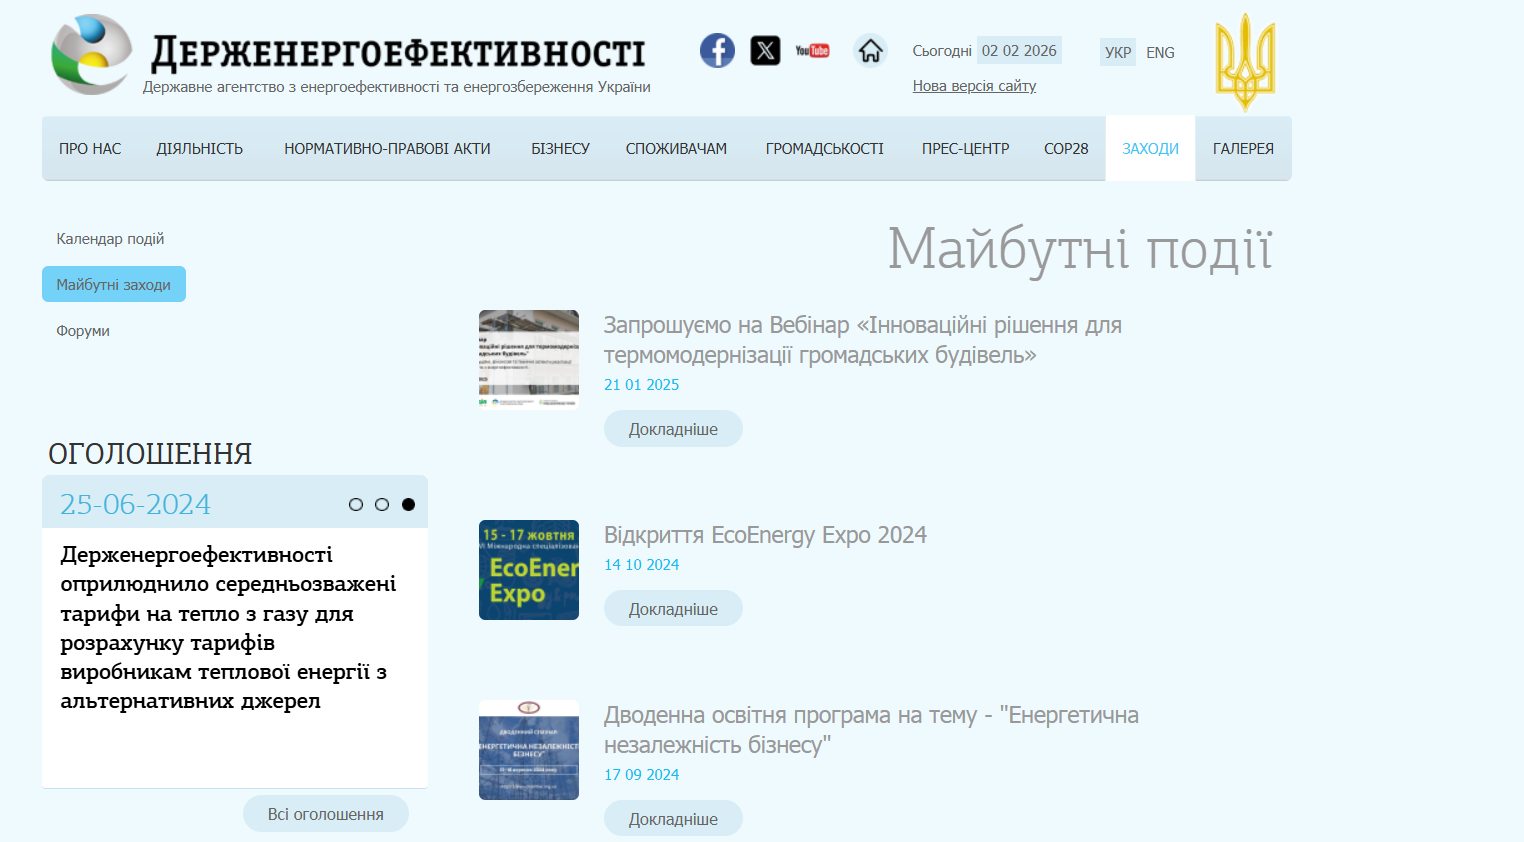Click the Ukrainian trident coat of arms
Image resolution: width=1524 pixels, height=842 pixels.
pyautogui.click(x=1245, y=61)
